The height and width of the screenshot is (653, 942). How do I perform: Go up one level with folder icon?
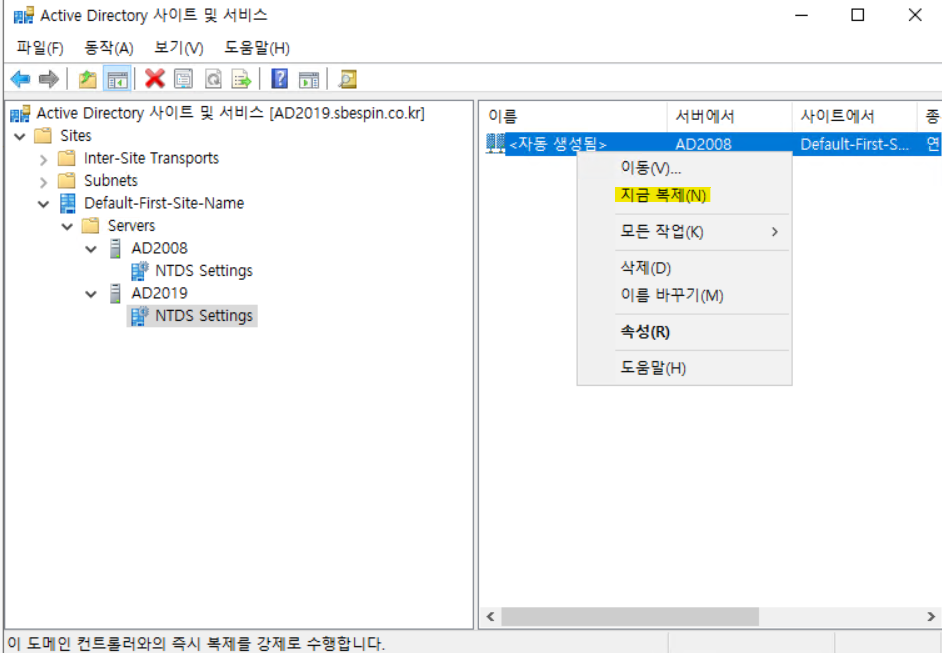click(88, 79)
